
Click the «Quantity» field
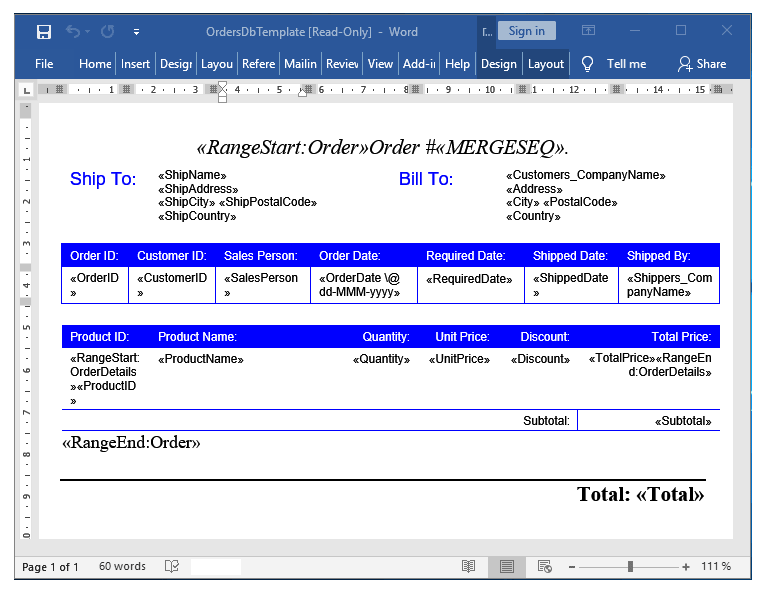[x=381, y=359]
